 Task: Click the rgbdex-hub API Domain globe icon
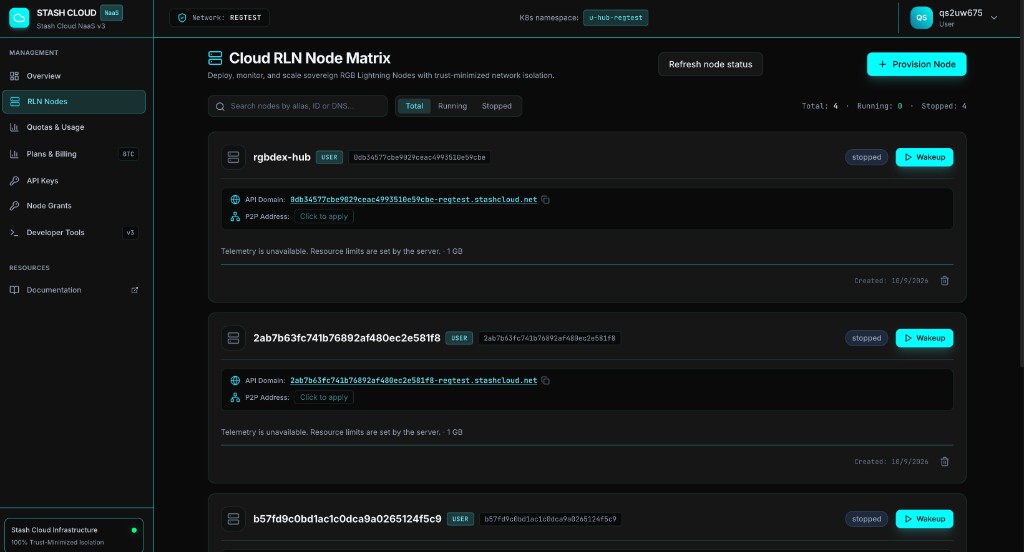[235, 200]
